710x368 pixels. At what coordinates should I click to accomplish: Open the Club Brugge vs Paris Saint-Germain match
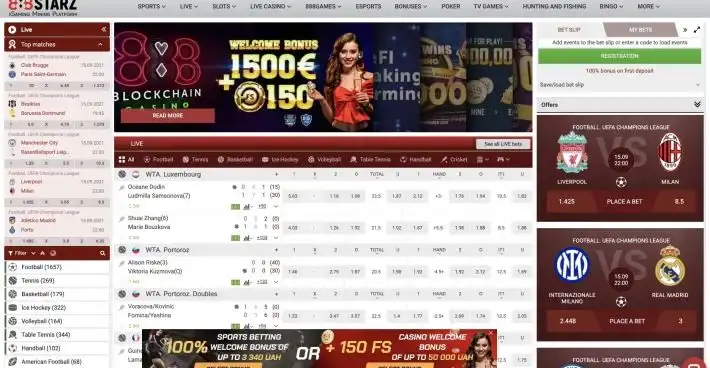(57, 70)
